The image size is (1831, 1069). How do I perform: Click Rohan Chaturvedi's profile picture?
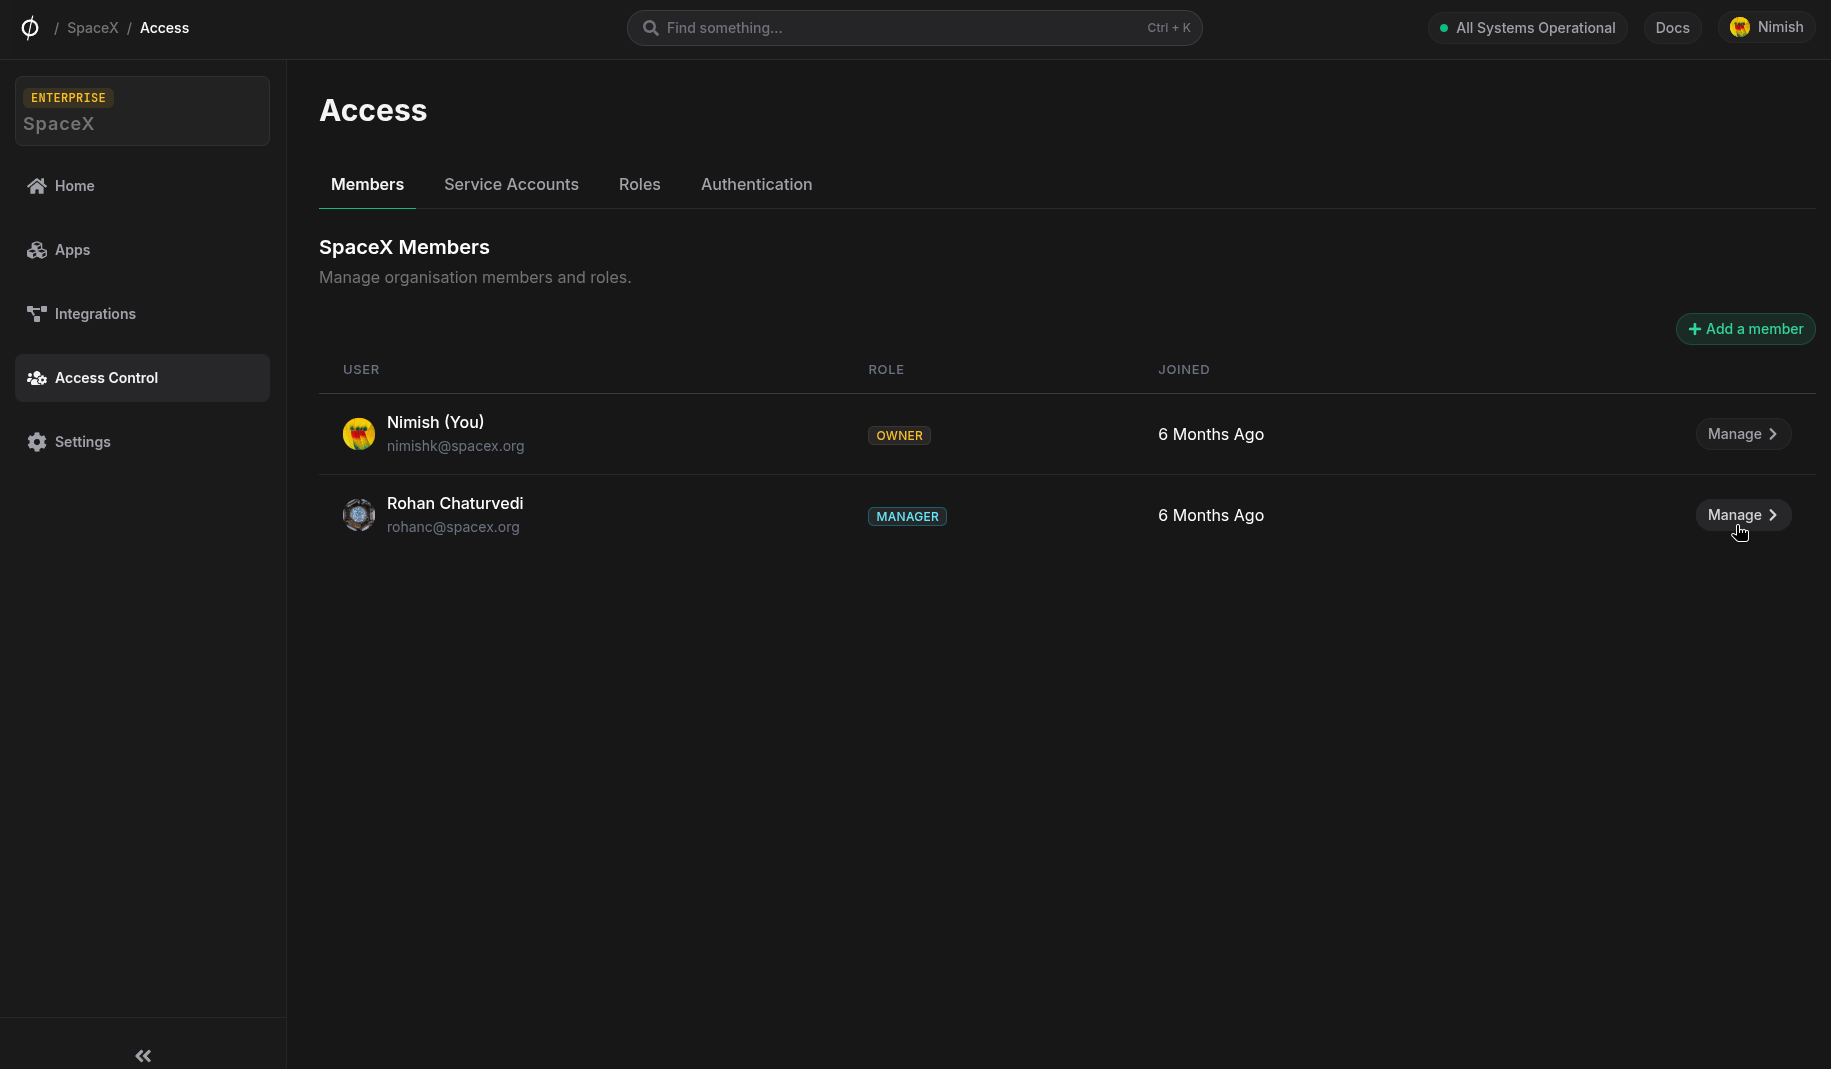(x=358, y=514)
